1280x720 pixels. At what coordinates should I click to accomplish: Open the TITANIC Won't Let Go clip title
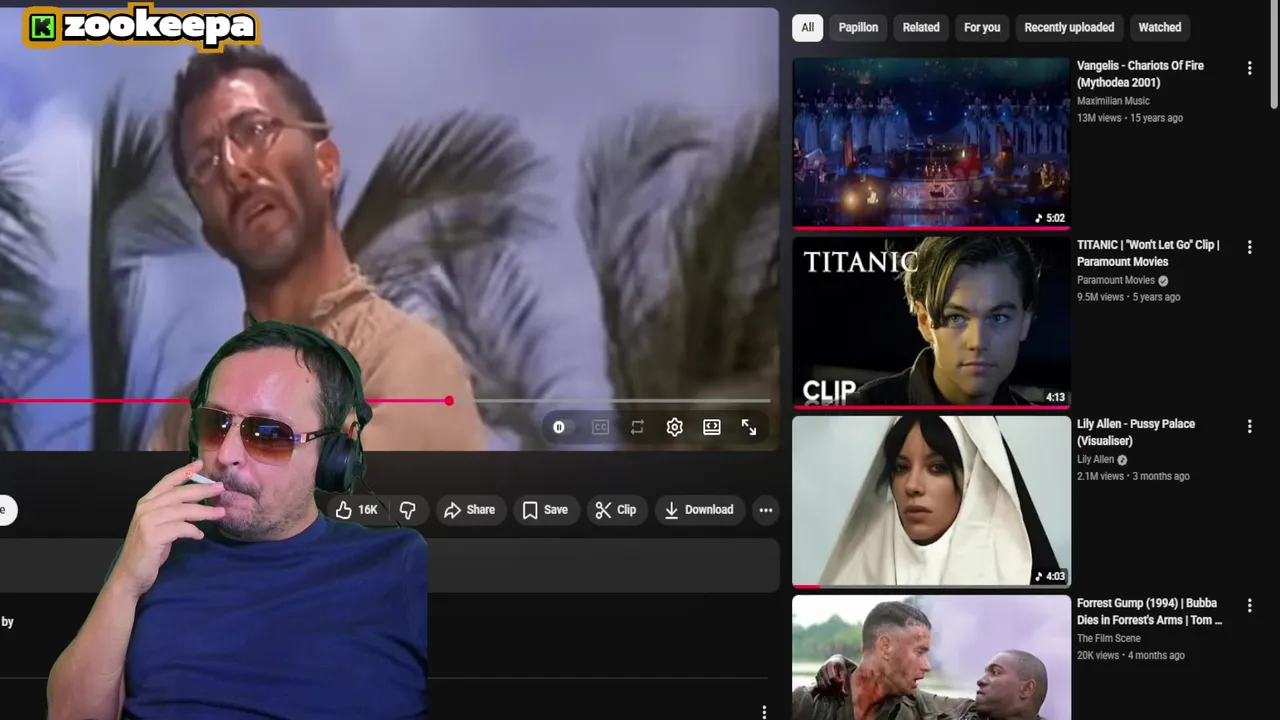tap(1148, 253)
